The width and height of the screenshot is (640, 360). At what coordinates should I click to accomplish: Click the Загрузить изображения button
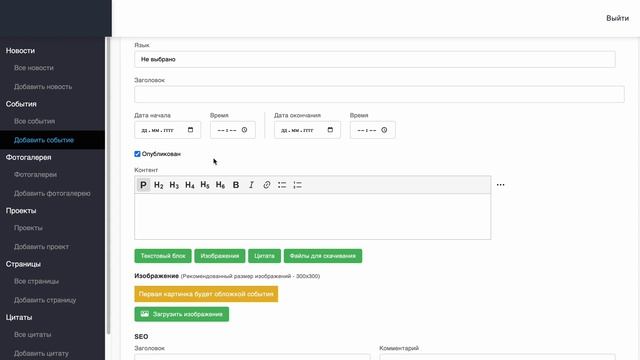(x=182, y=314)
